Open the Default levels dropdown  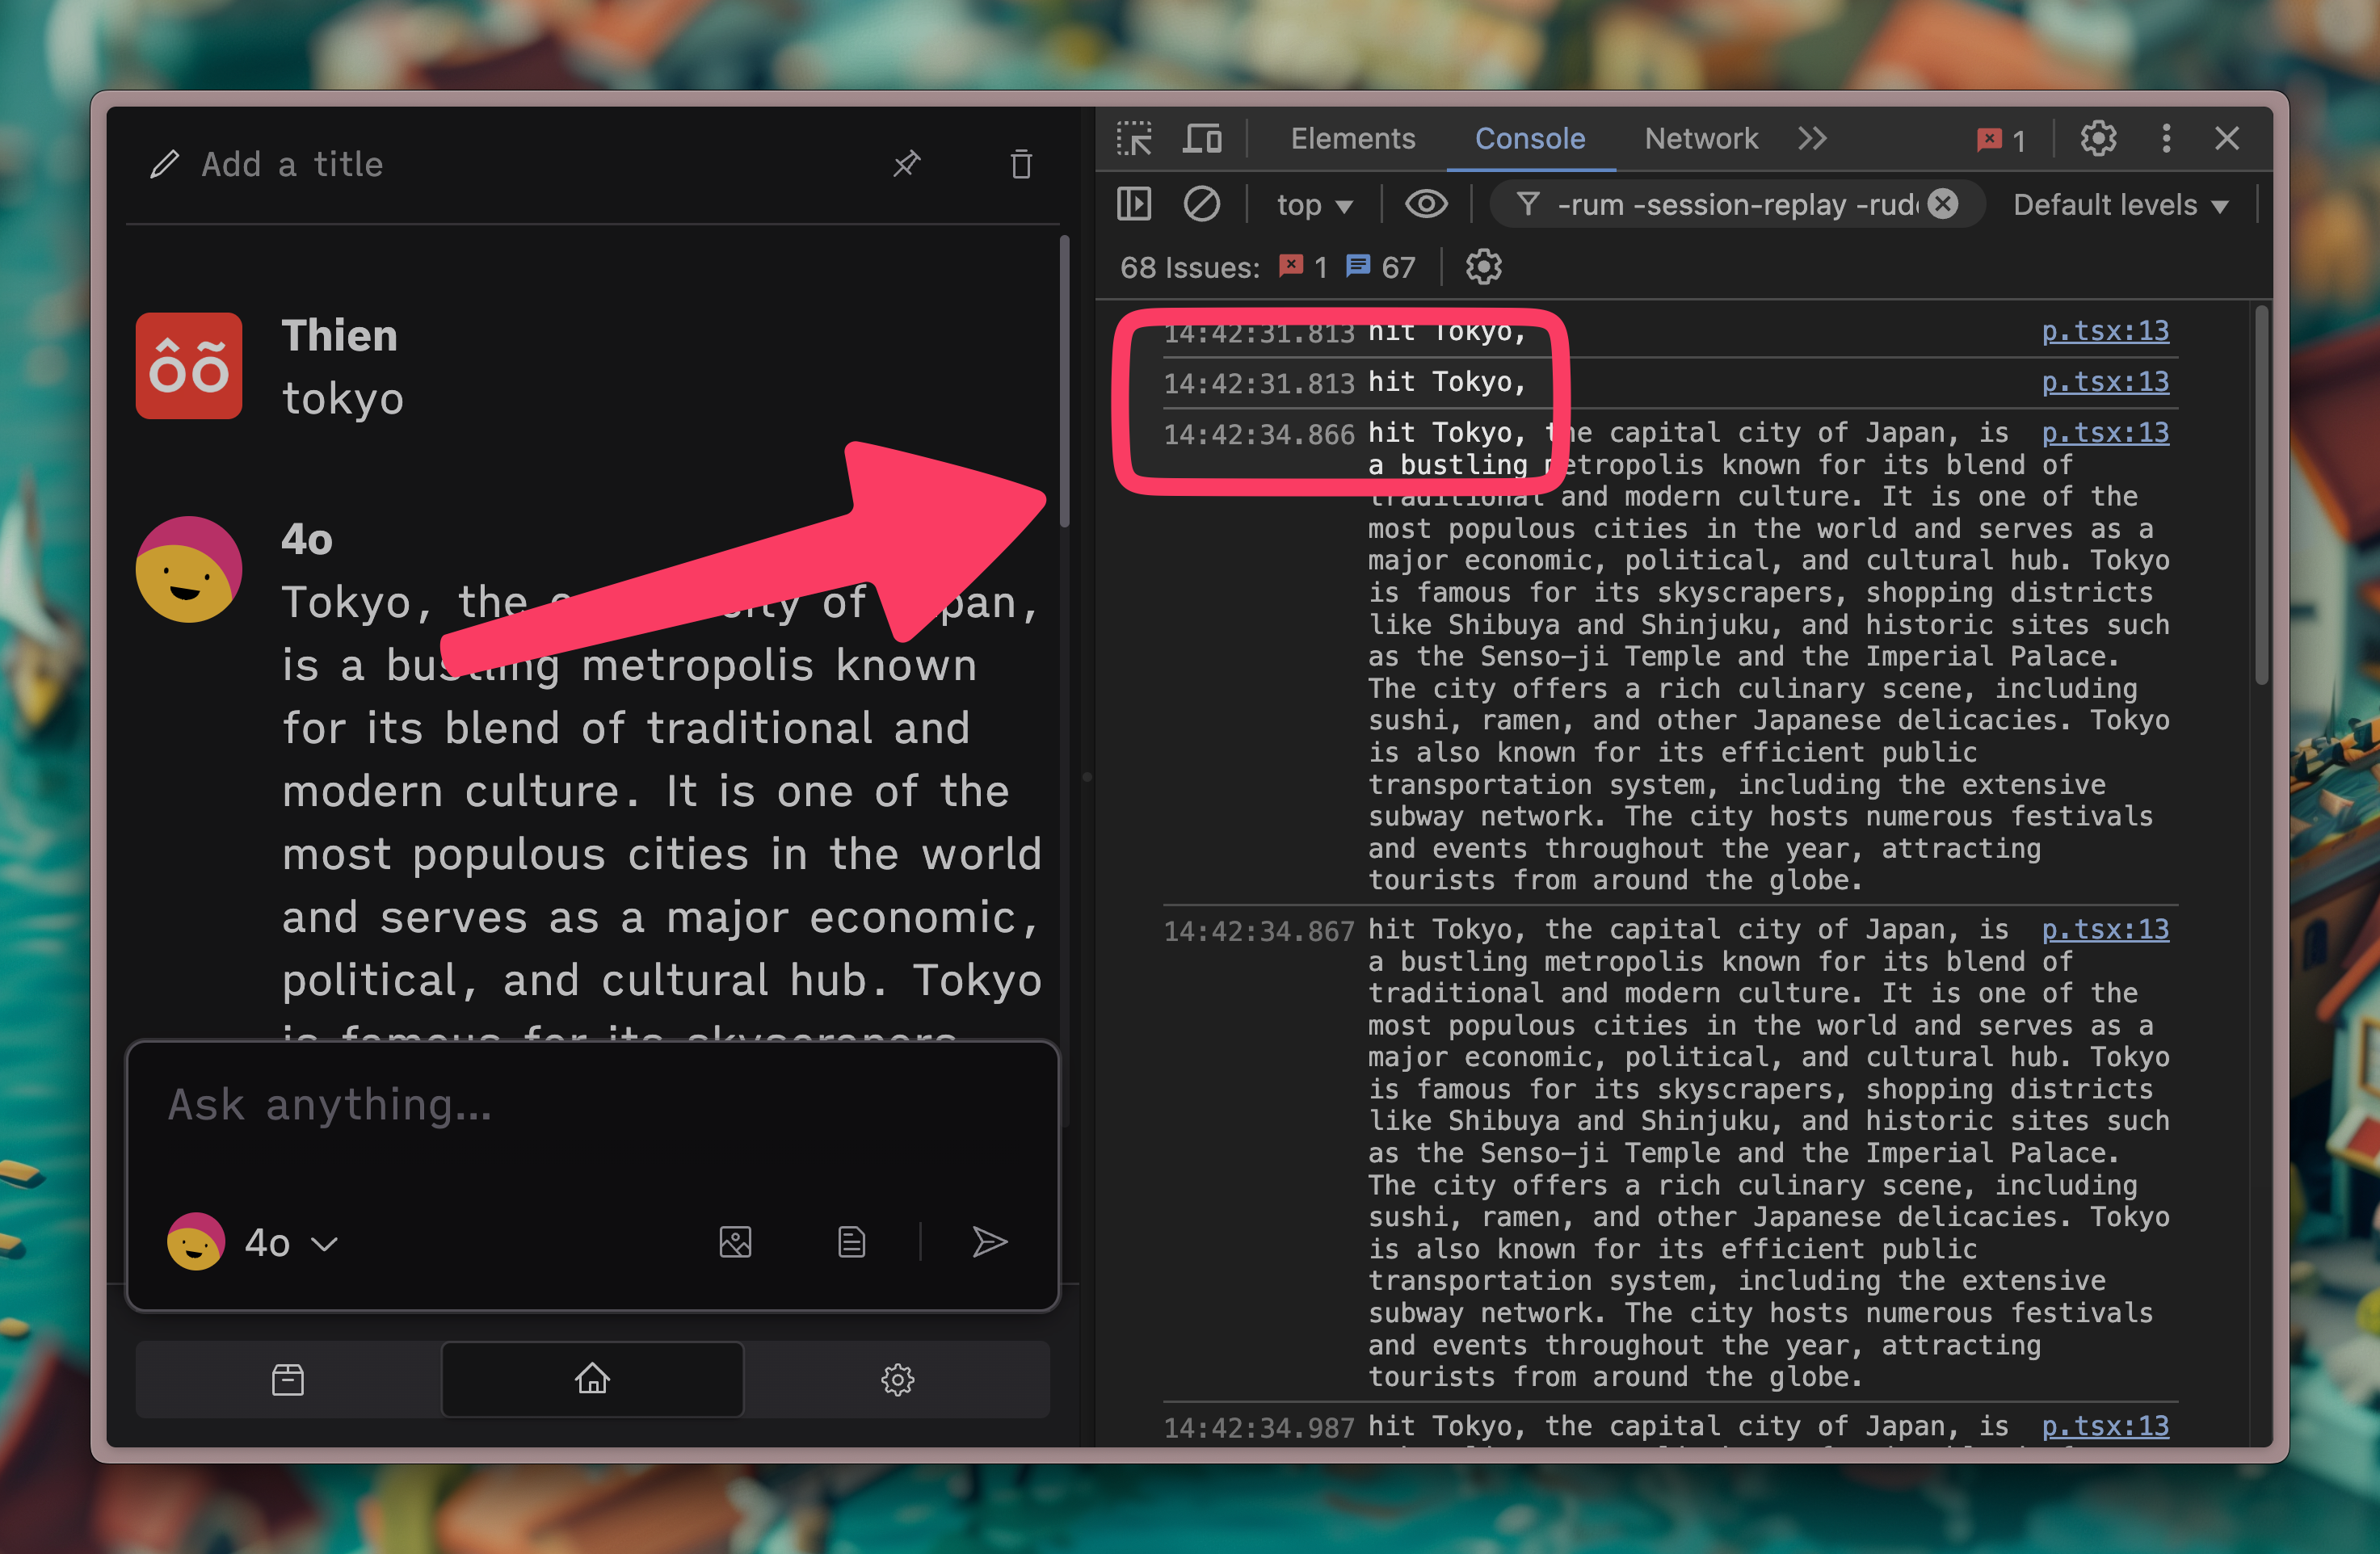click(2120, 205)
